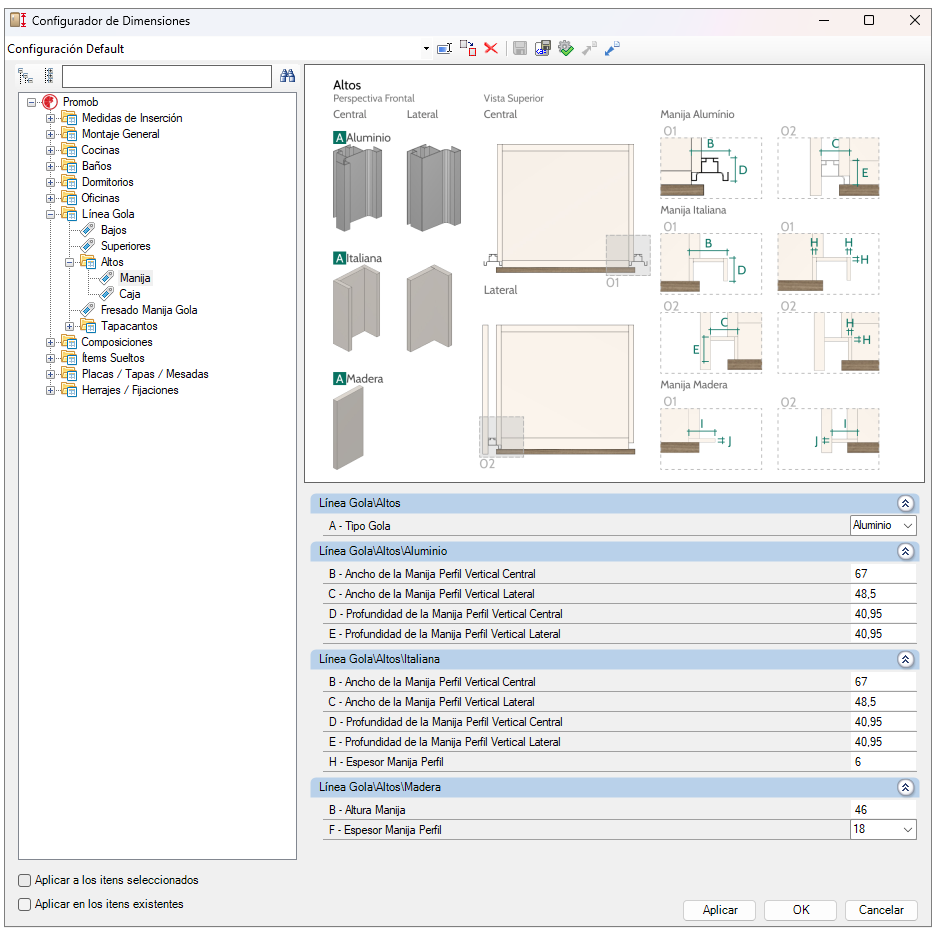Viewport: 936px width, 934px height.
Task: Click the blue arrows icon in toolbar
Action: coord(612,48)
